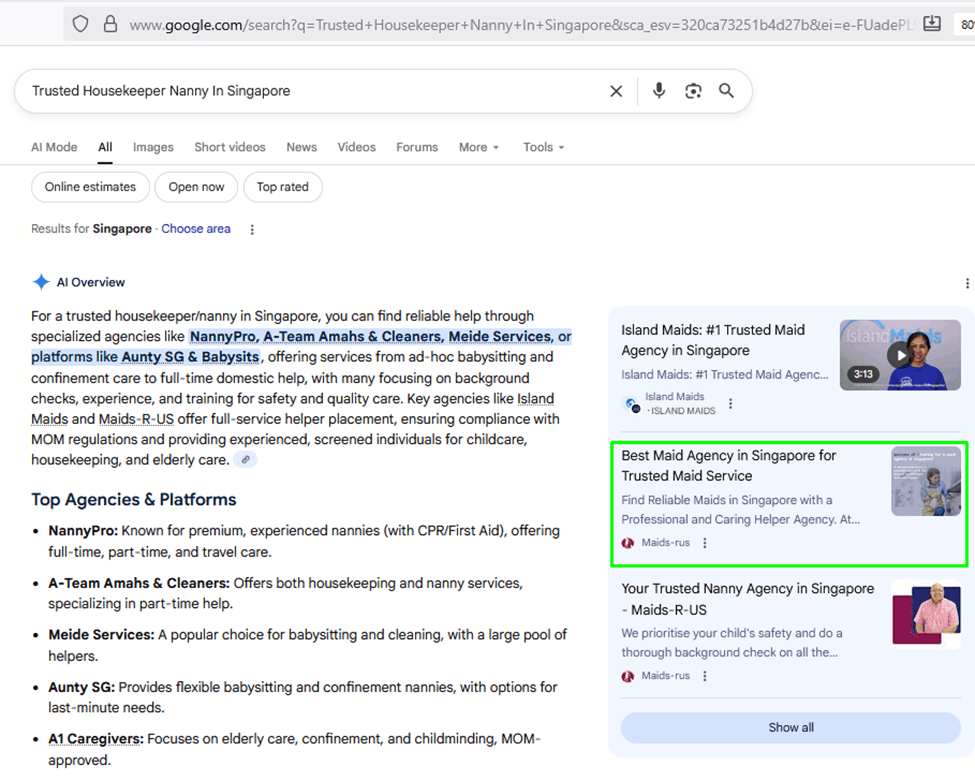Click the AI Overview source link icon
This screenshot has height=781, width=975.
pos(245,460)
